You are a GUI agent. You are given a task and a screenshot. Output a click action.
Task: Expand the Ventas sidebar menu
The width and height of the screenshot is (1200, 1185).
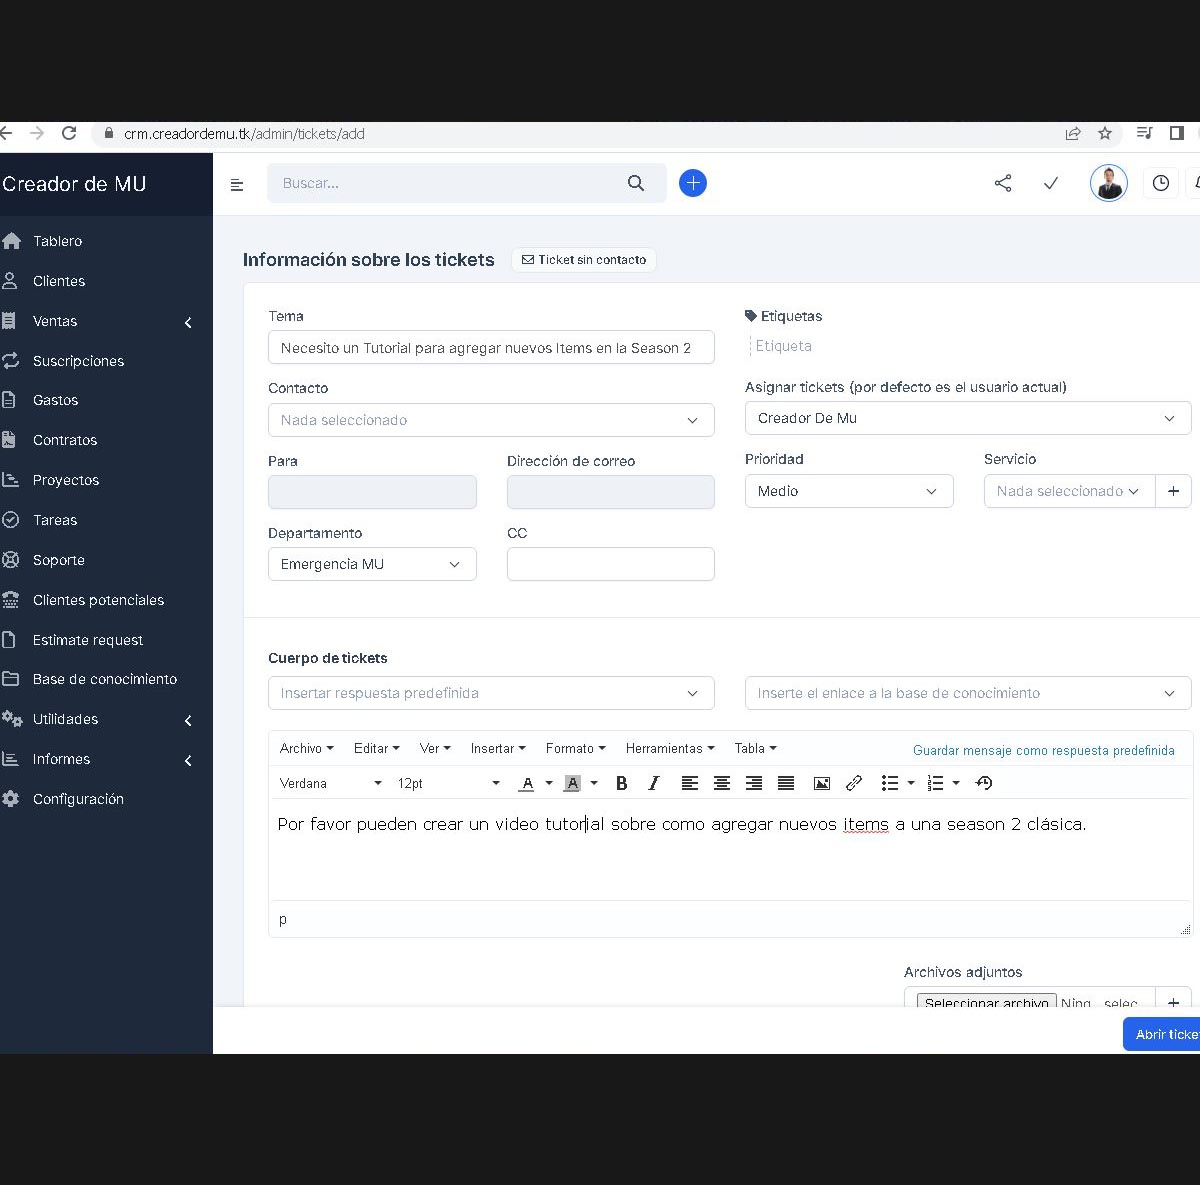pos(106,321)
